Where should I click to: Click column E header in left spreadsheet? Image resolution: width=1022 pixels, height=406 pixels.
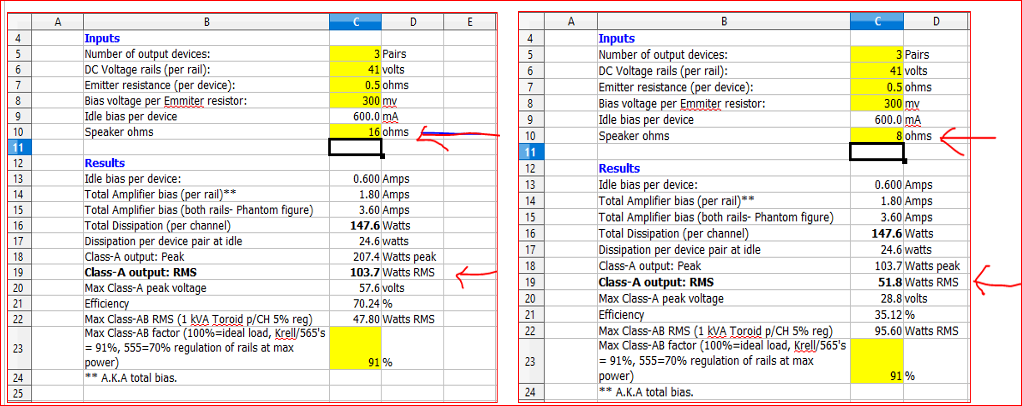(469, 22)
